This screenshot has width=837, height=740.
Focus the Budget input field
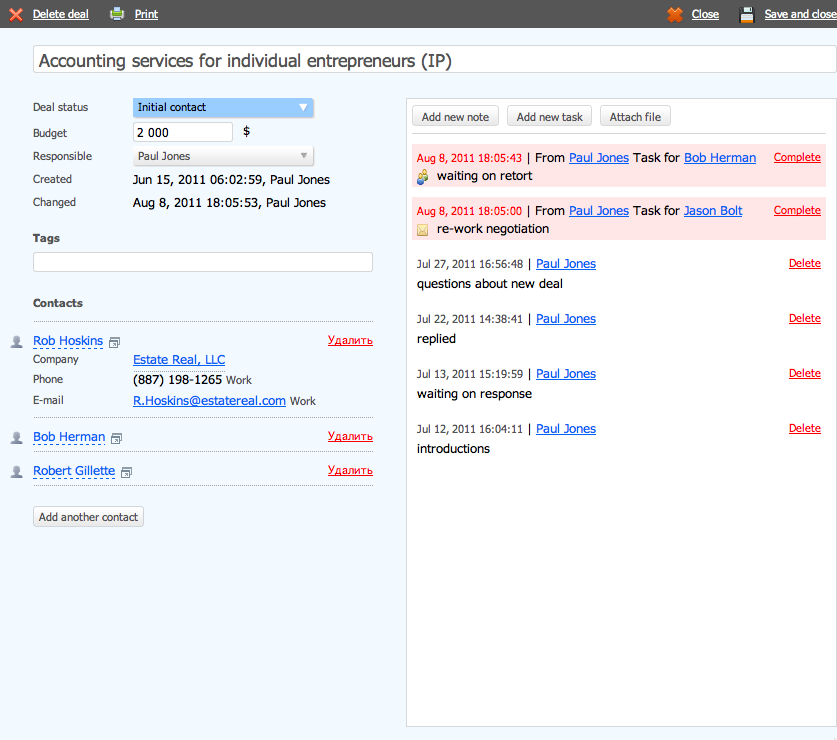[182, 132]
